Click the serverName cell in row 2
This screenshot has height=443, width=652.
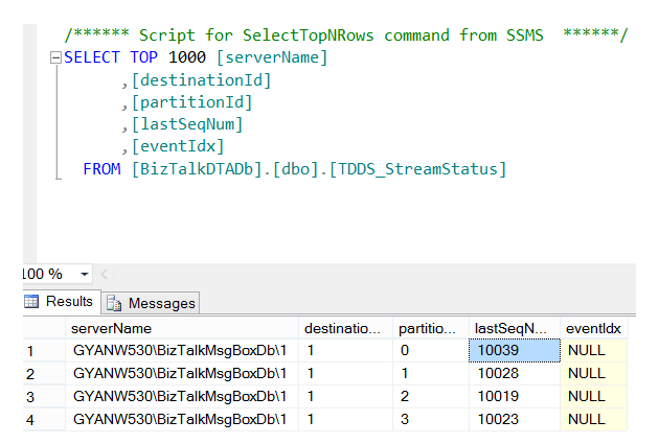point(182,373)
